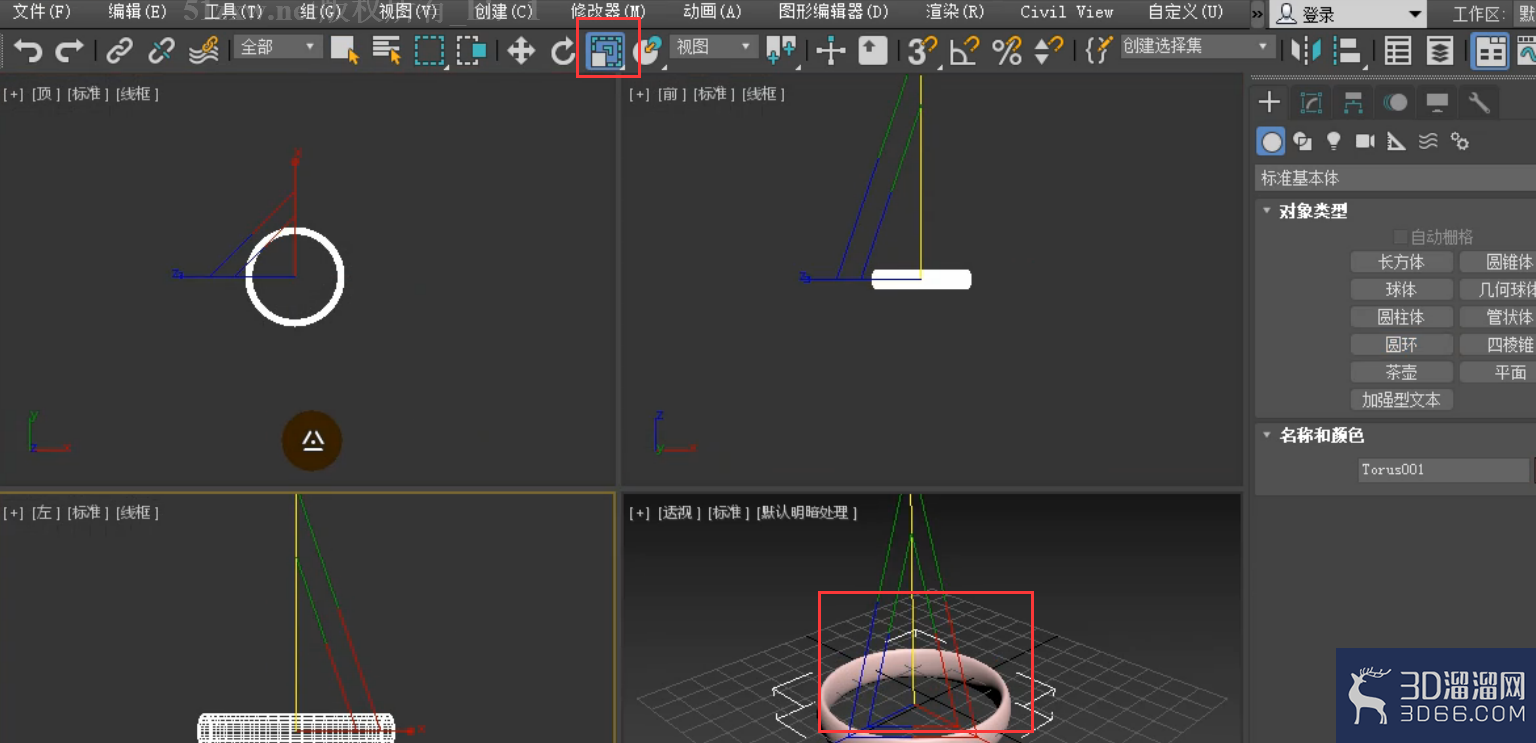Toggle the Percent Snap button

pos(1006,51)
